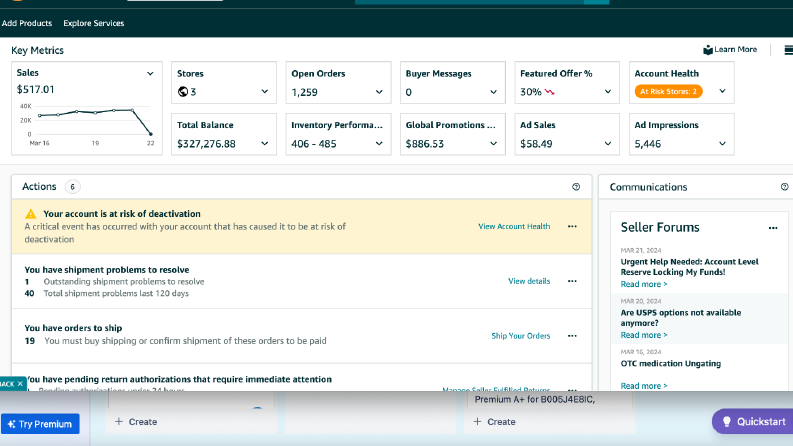Click the At Risk Stores: 2 badge
Viewport: 793px width, 446px height.
tap(668, 92)
